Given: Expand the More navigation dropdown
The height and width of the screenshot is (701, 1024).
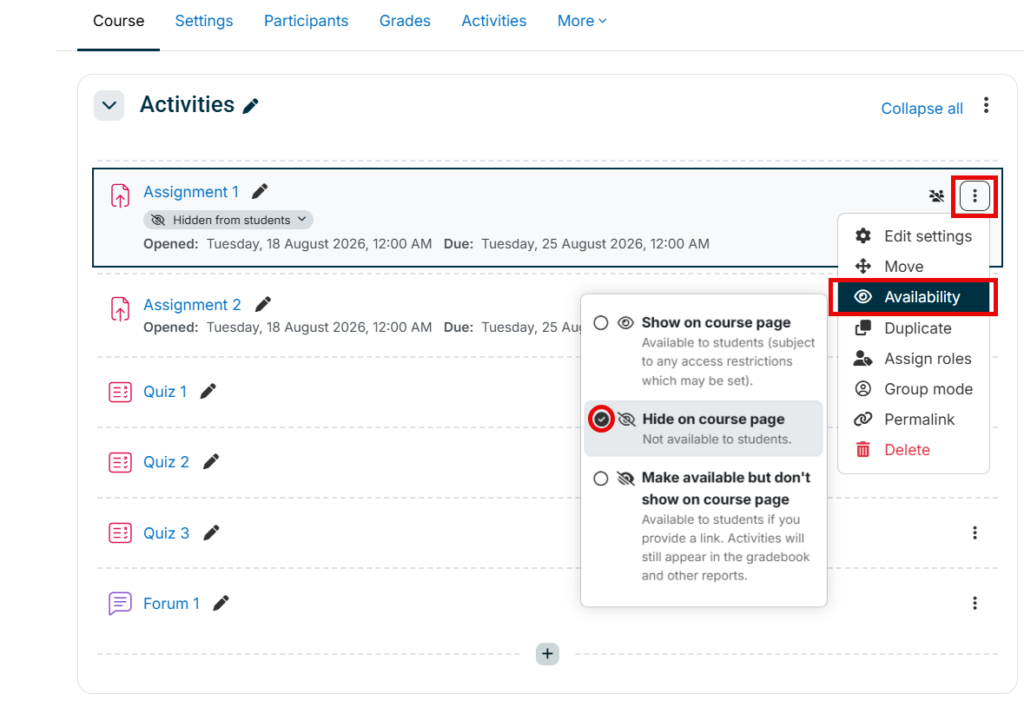Looking at the screenshot, I should [x=582, y=21].
